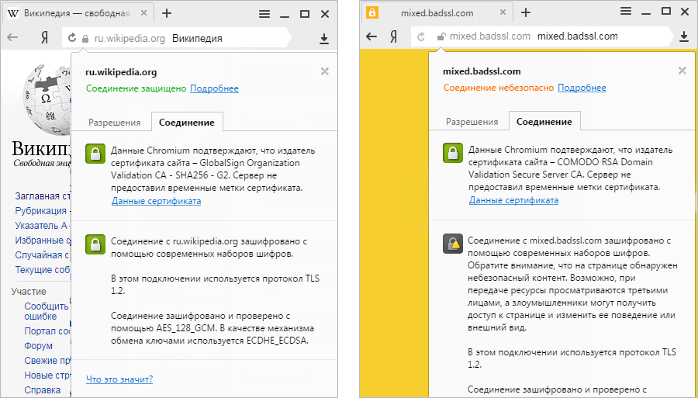Open the hamburger menu in the Wikipedia window

264,14
